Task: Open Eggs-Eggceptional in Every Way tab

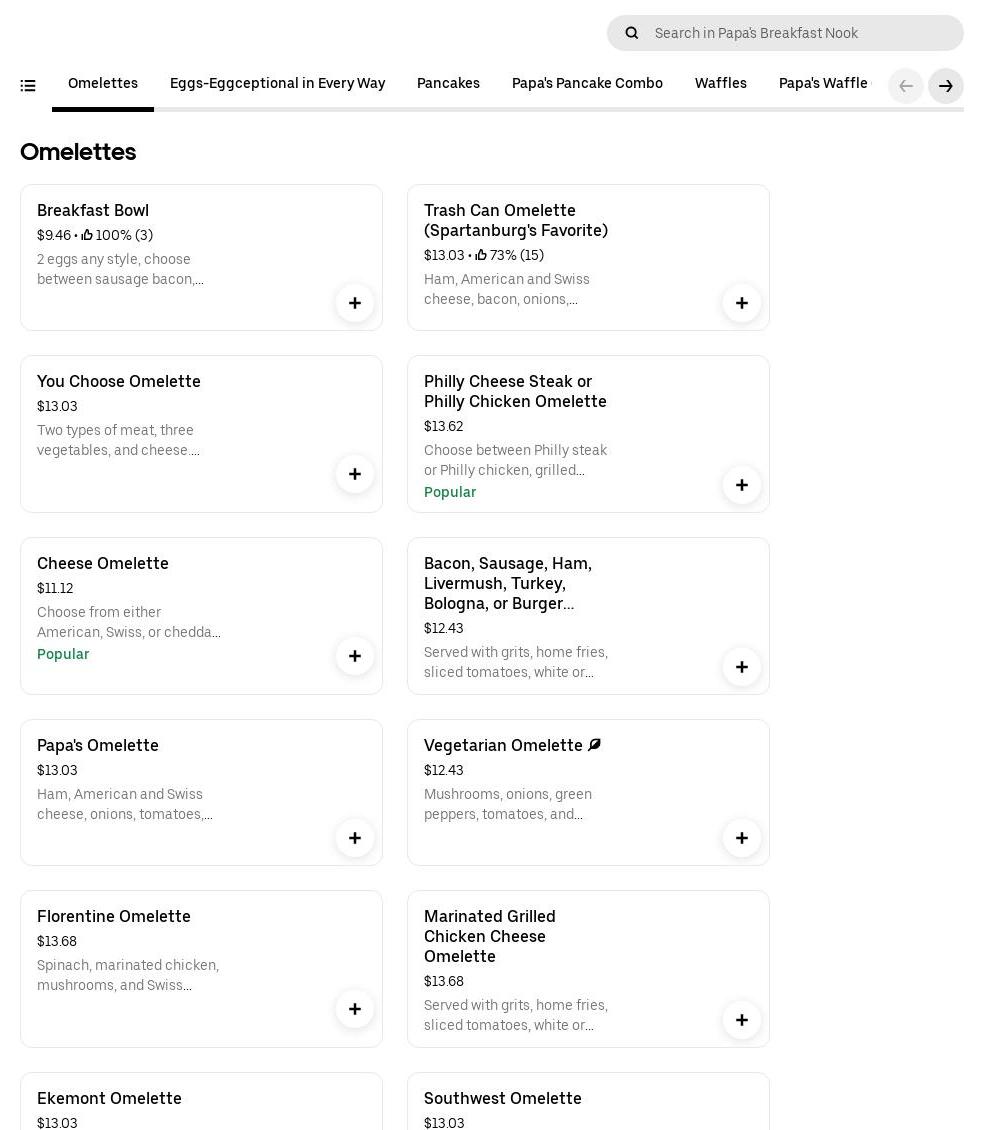Action: click(277, 84)
